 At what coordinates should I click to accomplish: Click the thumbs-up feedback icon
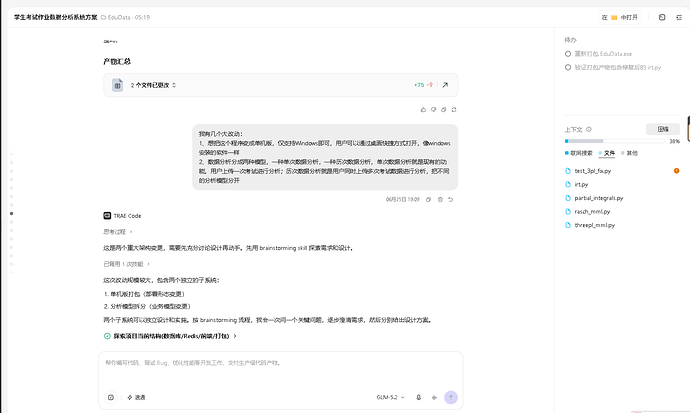423,110
